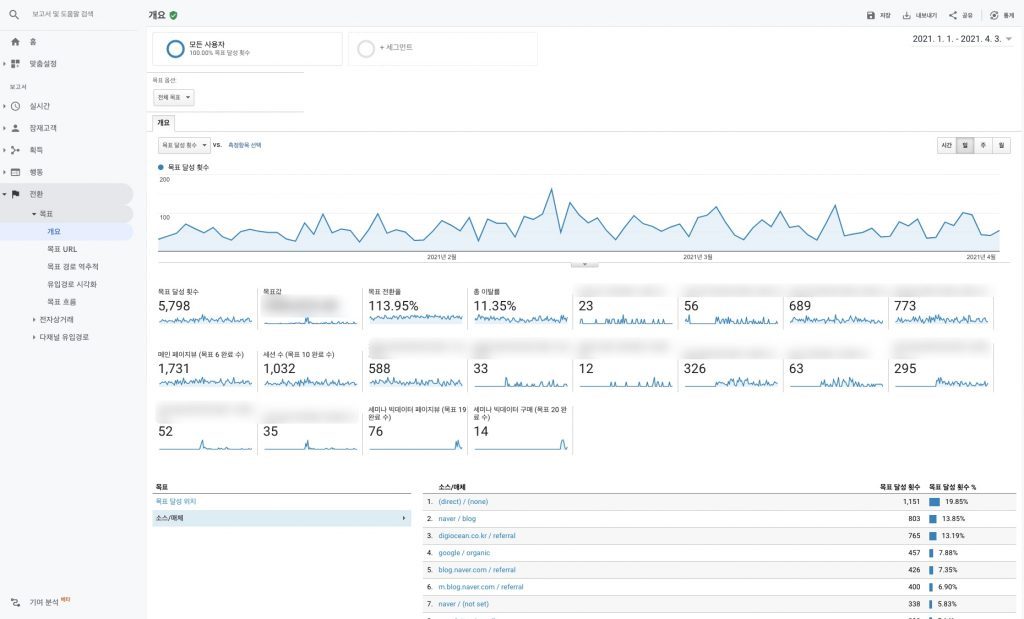Click the Realtime (실시간) clock icon

pos(15,106)
